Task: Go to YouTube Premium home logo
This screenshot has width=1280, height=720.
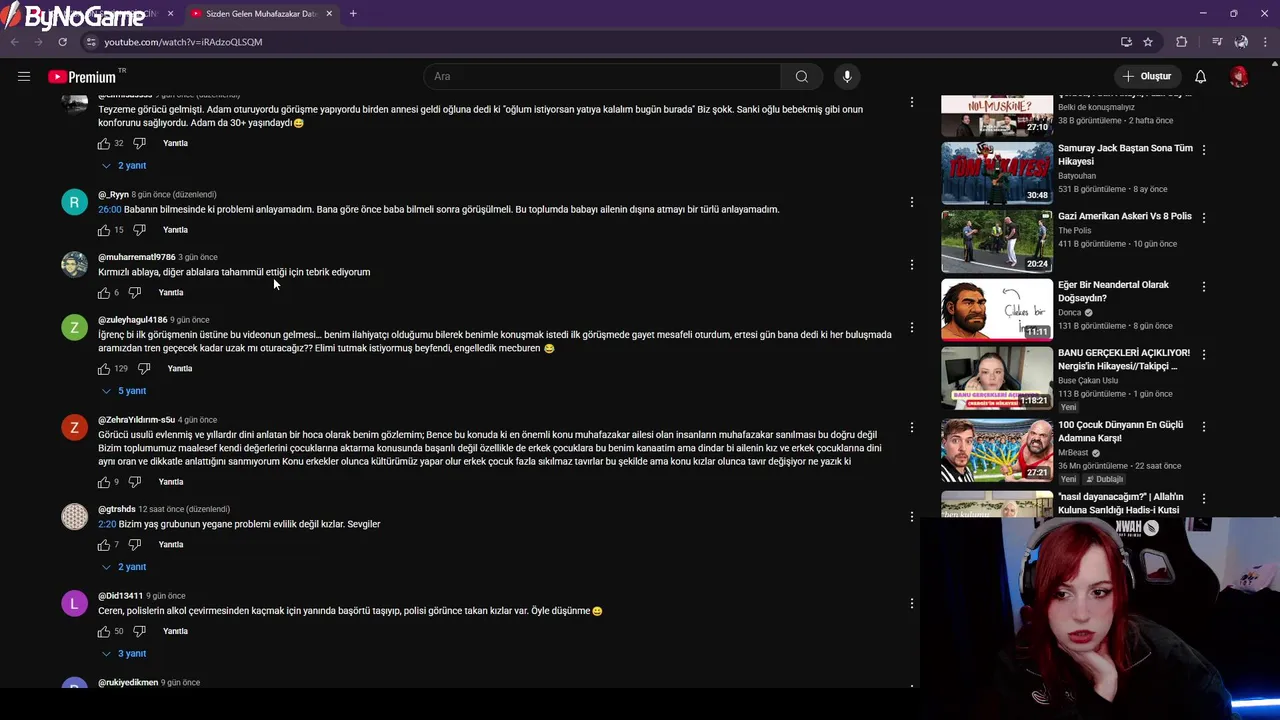Action: (x=81, y=77)
